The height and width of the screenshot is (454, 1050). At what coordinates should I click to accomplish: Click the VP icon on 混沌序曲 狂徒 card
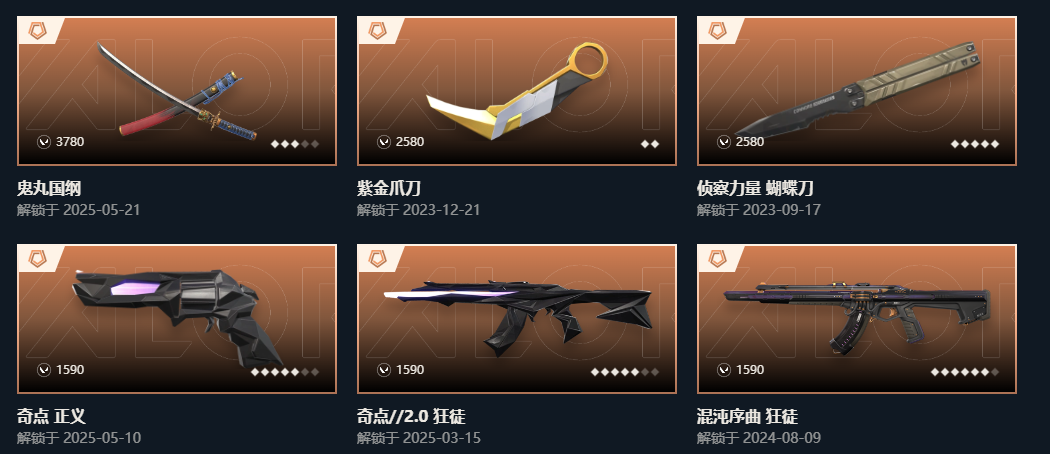pyautogui.click(x=724, y=370)
